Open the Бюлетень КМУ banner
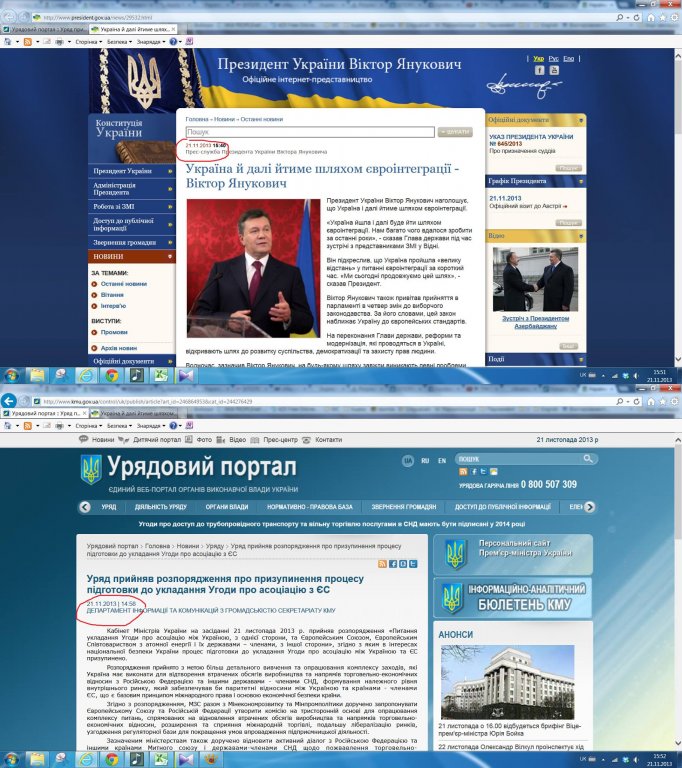682x768 pixels. 513,598
